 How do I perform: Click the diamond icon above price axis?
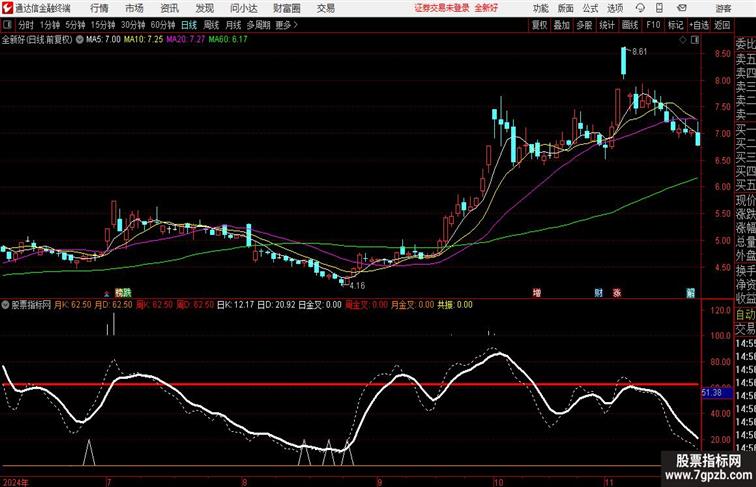point(683,41)
